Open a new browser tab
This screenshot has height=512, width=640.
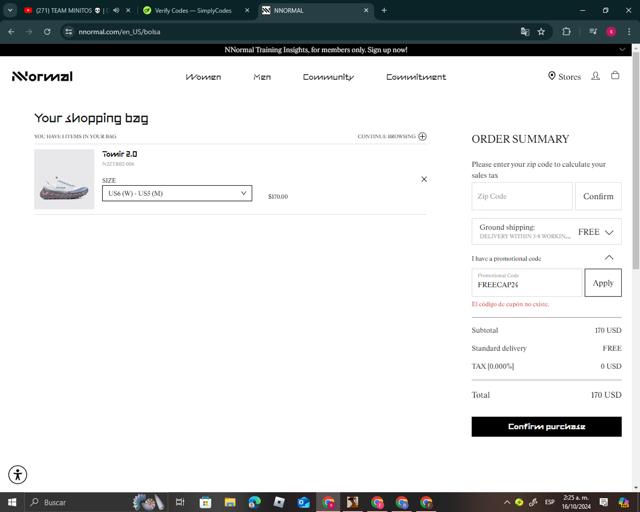click(x=384, y=10)
